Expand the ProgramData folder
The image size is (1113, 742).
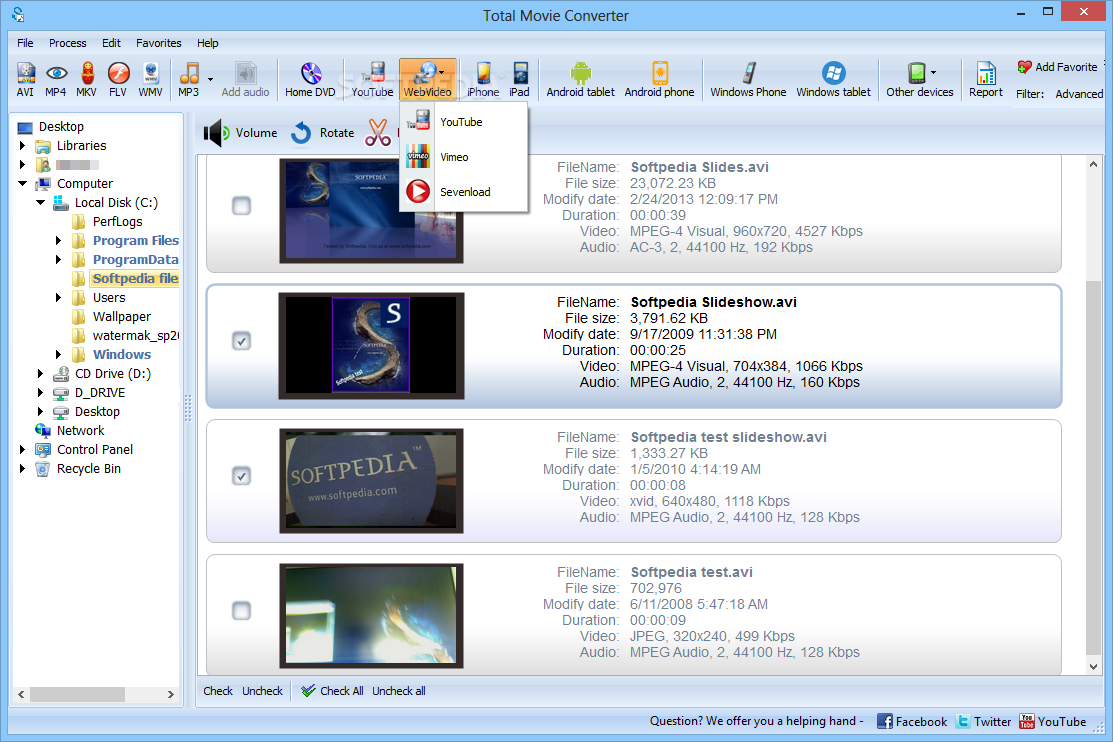(59, 260)
